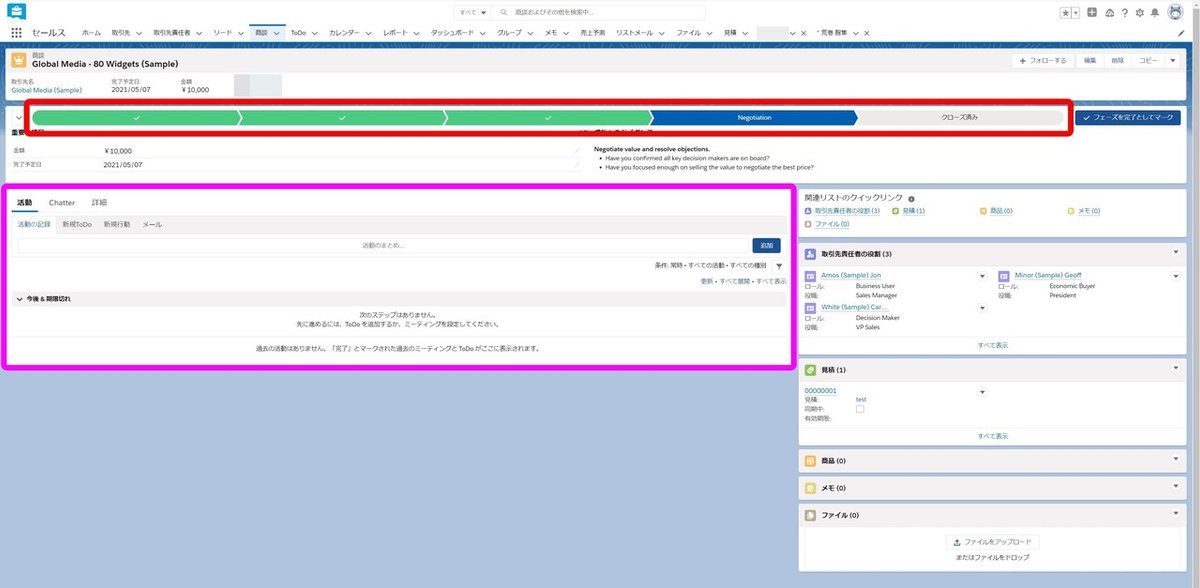Switch to the 詳細 tab
Screen dimensions: 1200x588
click(99, 203)
